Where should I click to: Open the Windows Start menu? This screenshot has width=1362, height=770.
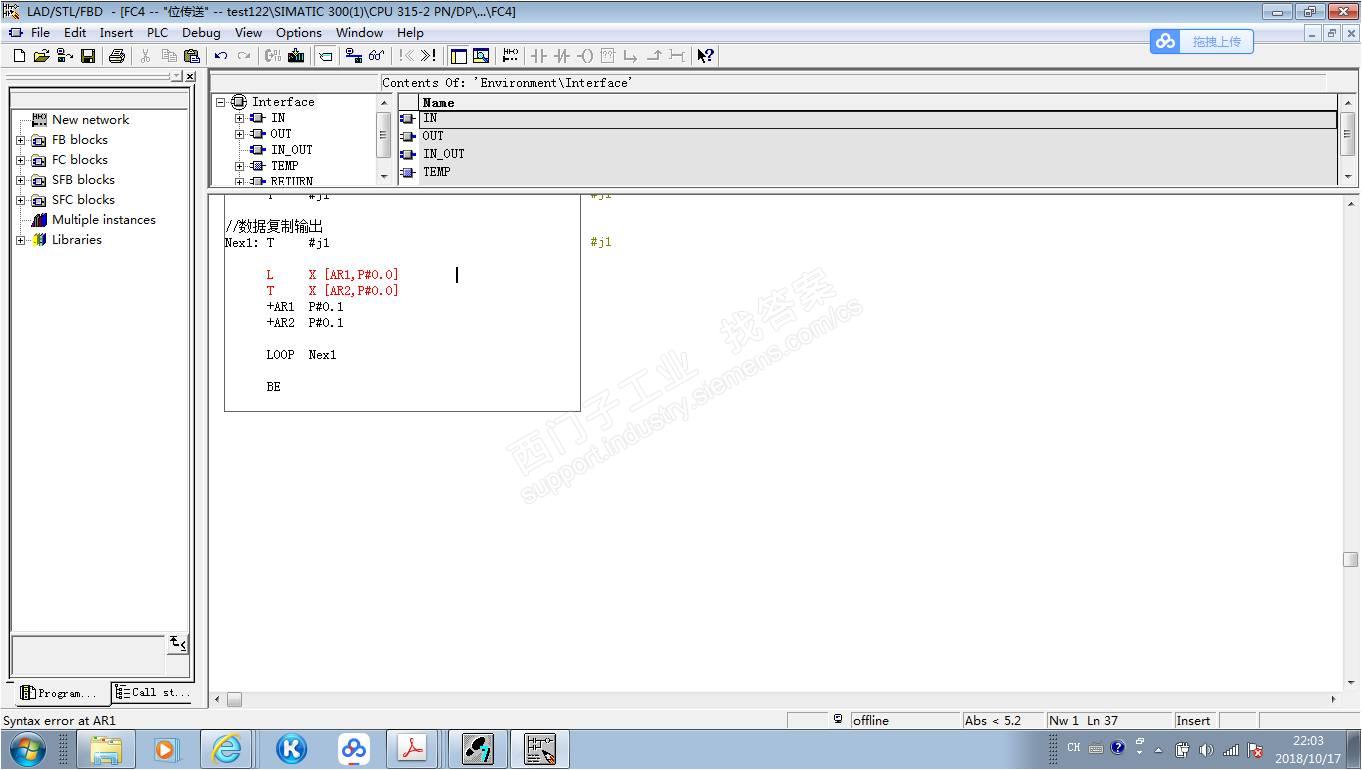point(27,748)
